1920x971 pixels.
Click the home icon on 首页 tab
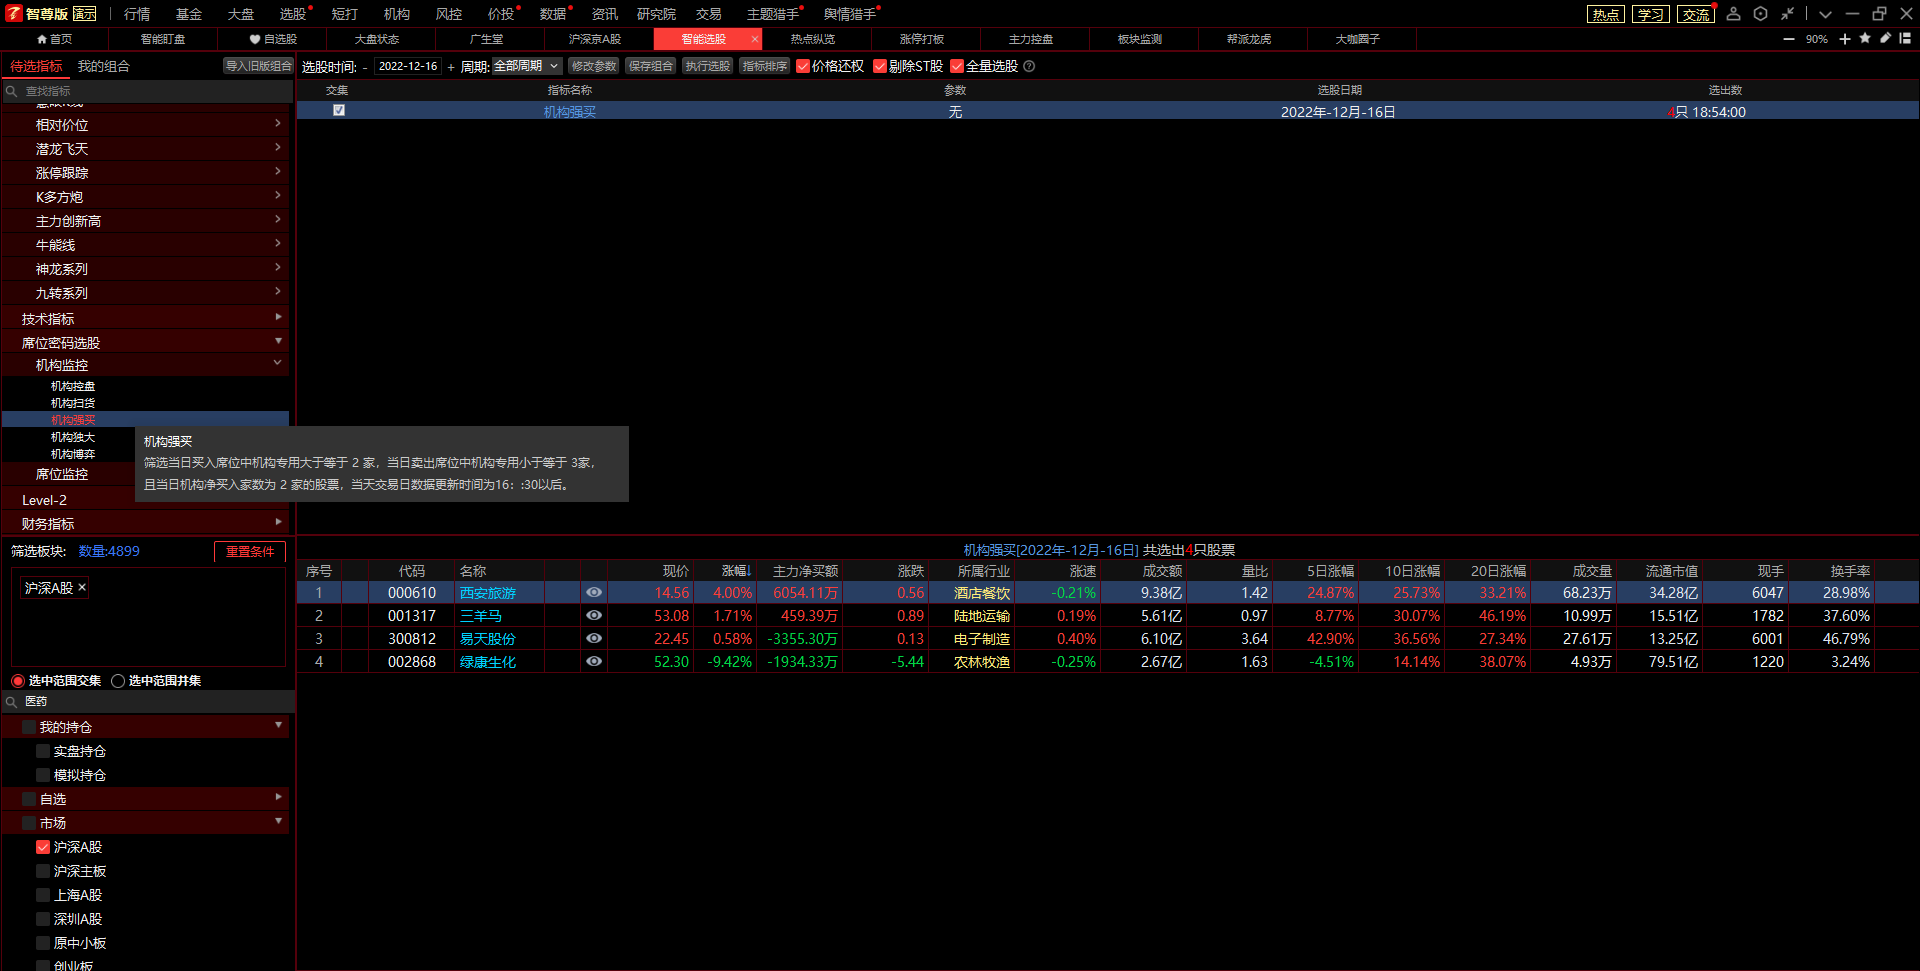tap(42, 39)
